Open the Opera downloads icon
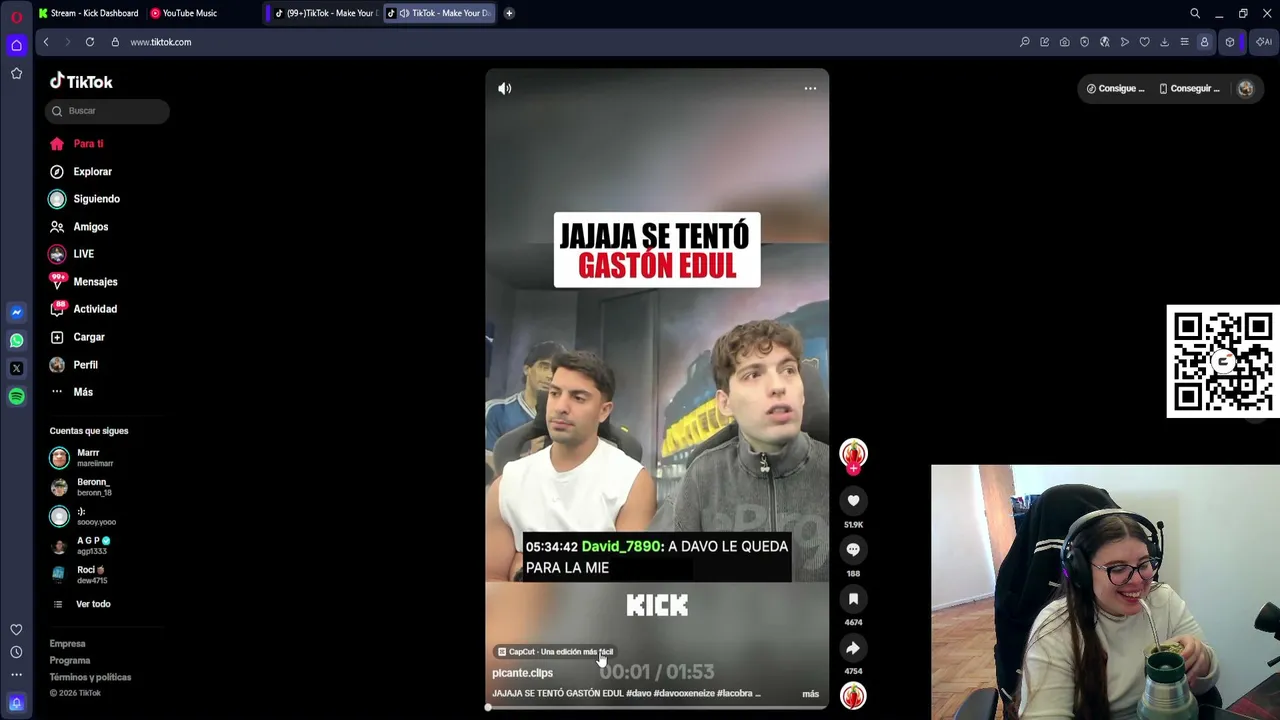Viewport: 1280px width, 720px height. point(1164,42)
